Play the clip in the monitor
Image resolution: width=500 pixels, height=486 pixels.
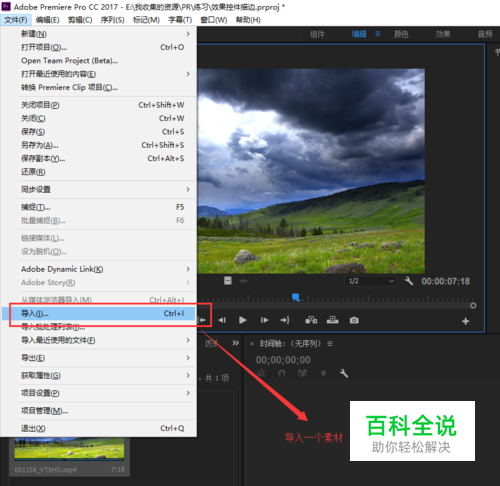[243, 320]
